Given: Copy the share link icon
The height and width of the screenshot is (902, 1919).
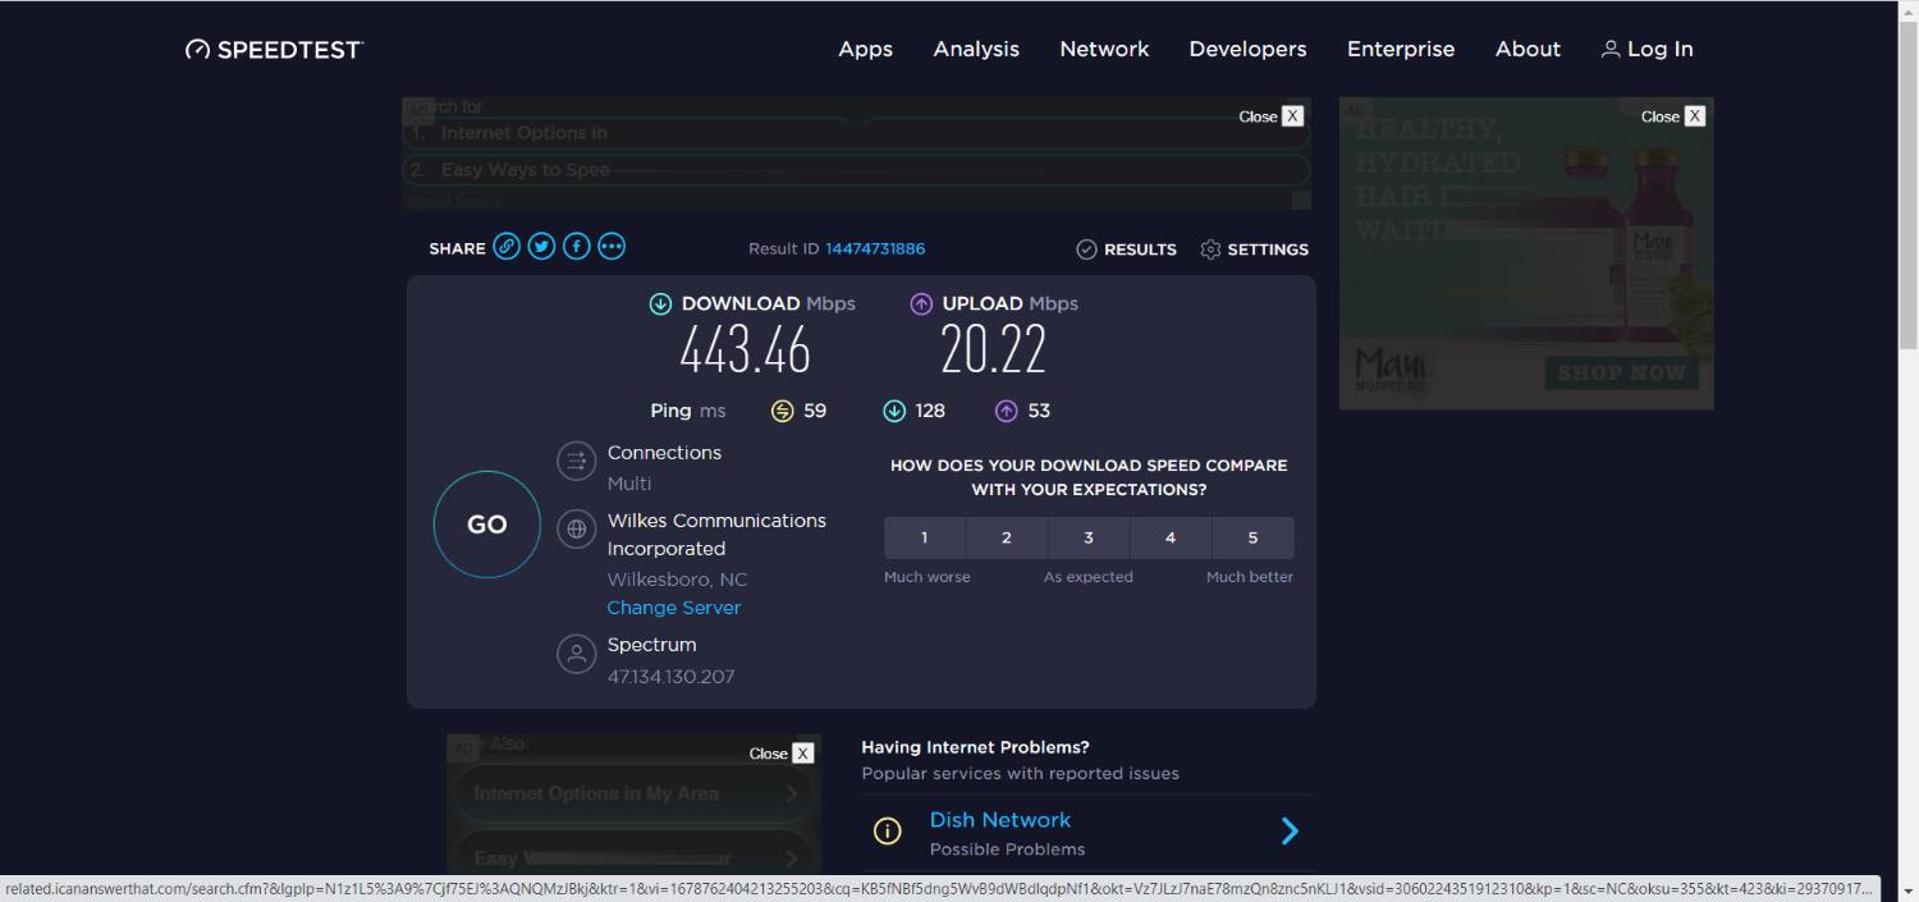Looking at the screenshot, I should click(507, 247).
